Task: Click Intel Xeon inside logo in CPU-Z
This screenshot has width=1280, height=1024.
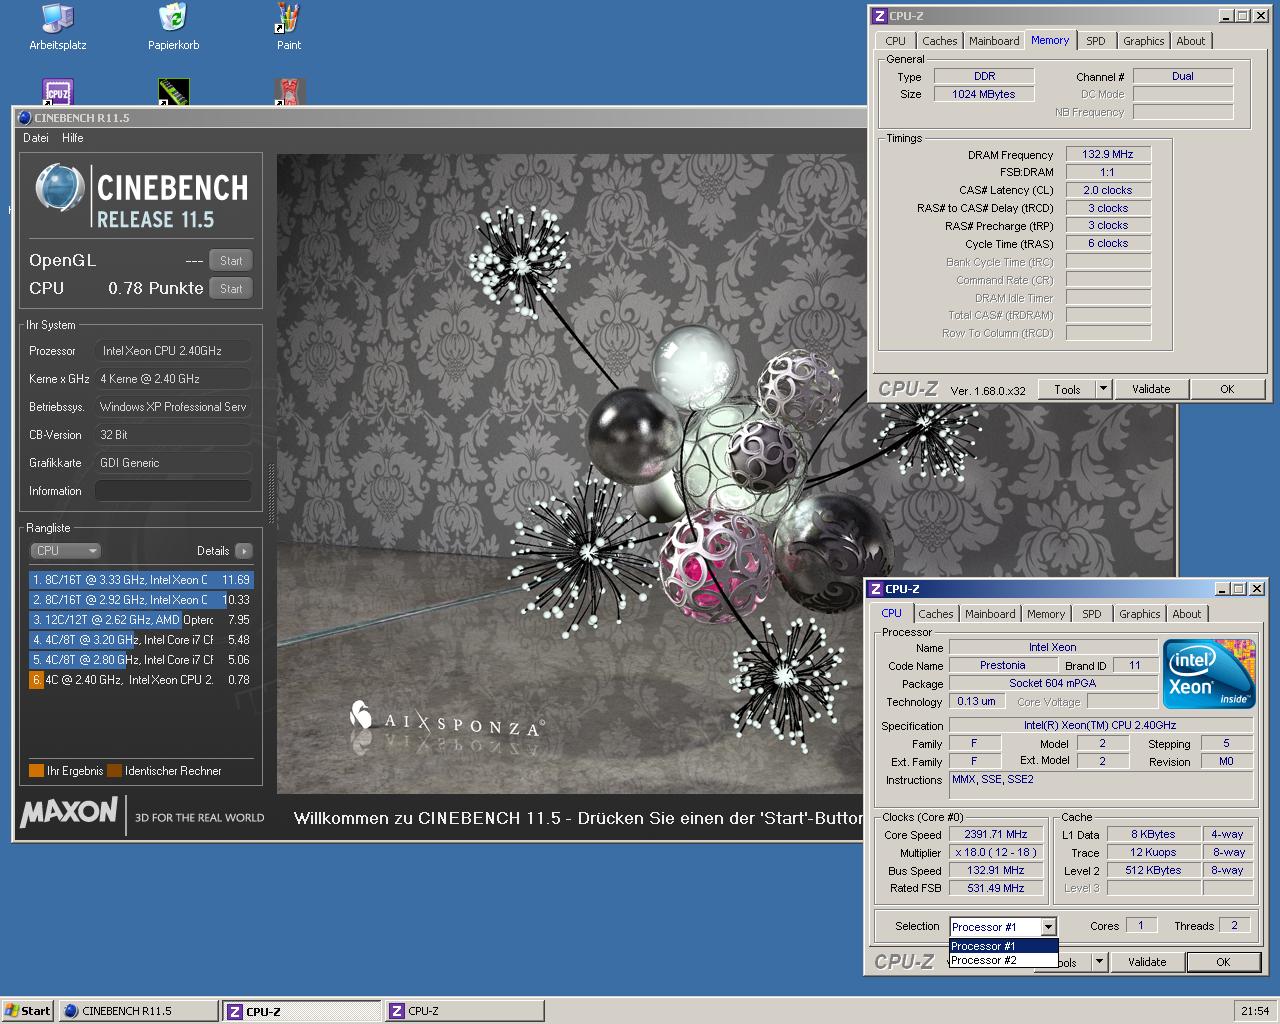Action: 1208,674
